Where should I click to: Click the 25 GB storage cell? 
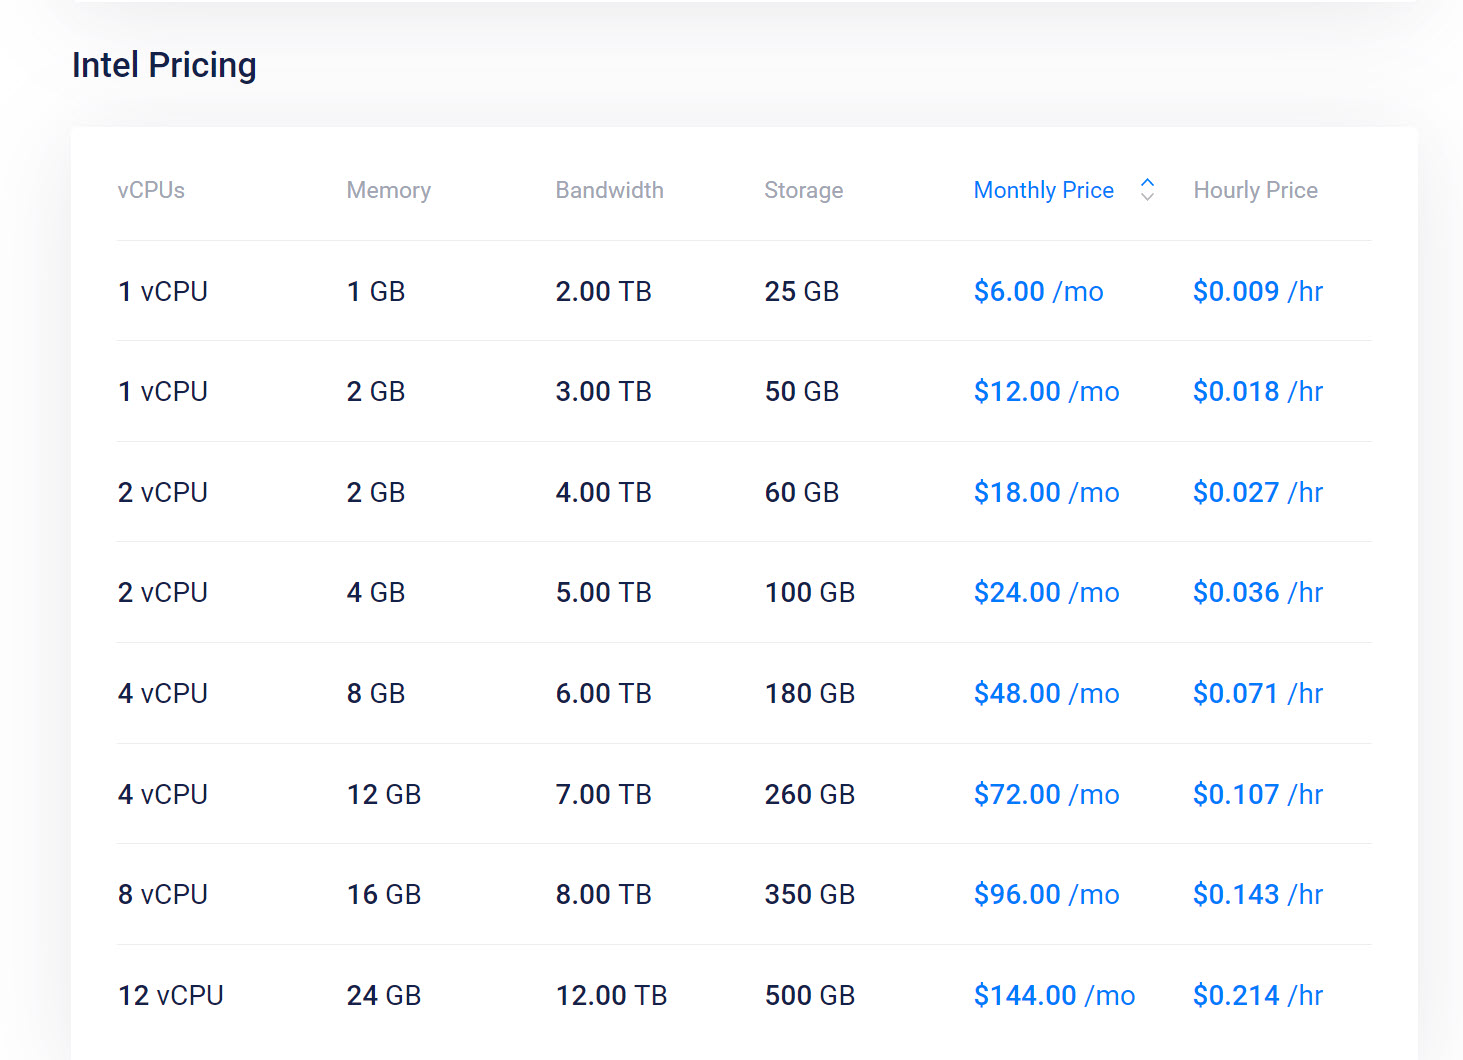(x=801, y=291)
